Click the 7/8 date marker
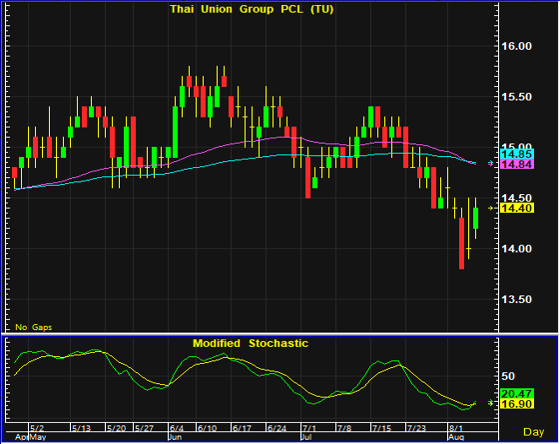560x444 pixels. [x=344, y=428]
